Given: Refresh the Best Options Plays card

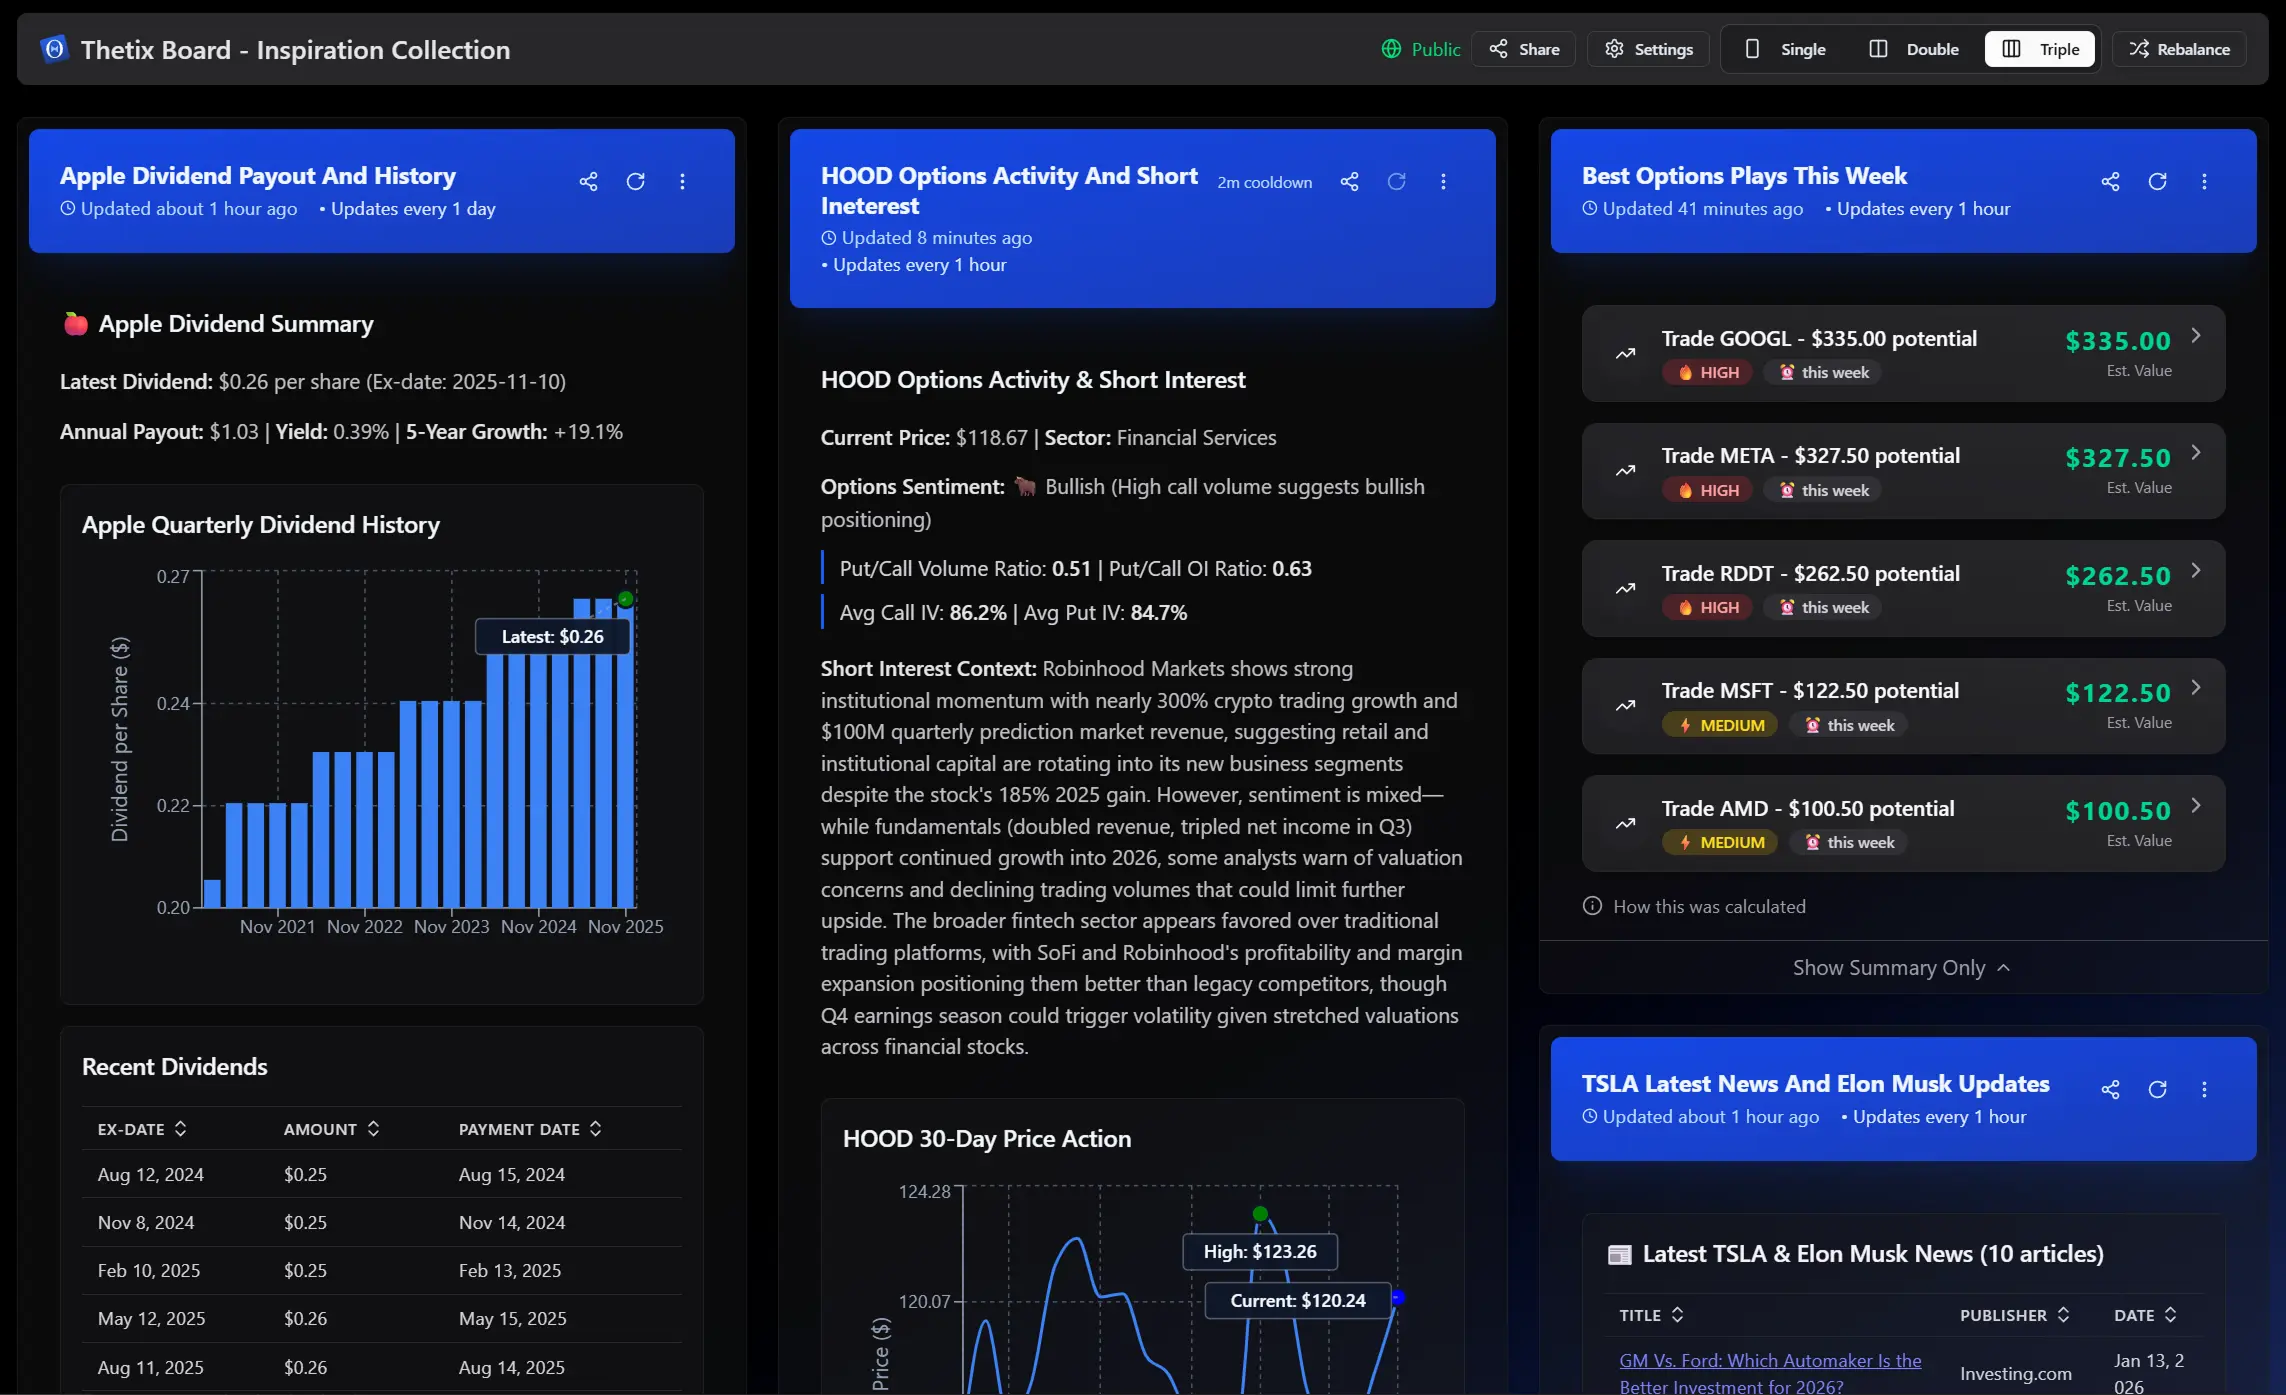Looking at the screenshot, I should 2157,182.
